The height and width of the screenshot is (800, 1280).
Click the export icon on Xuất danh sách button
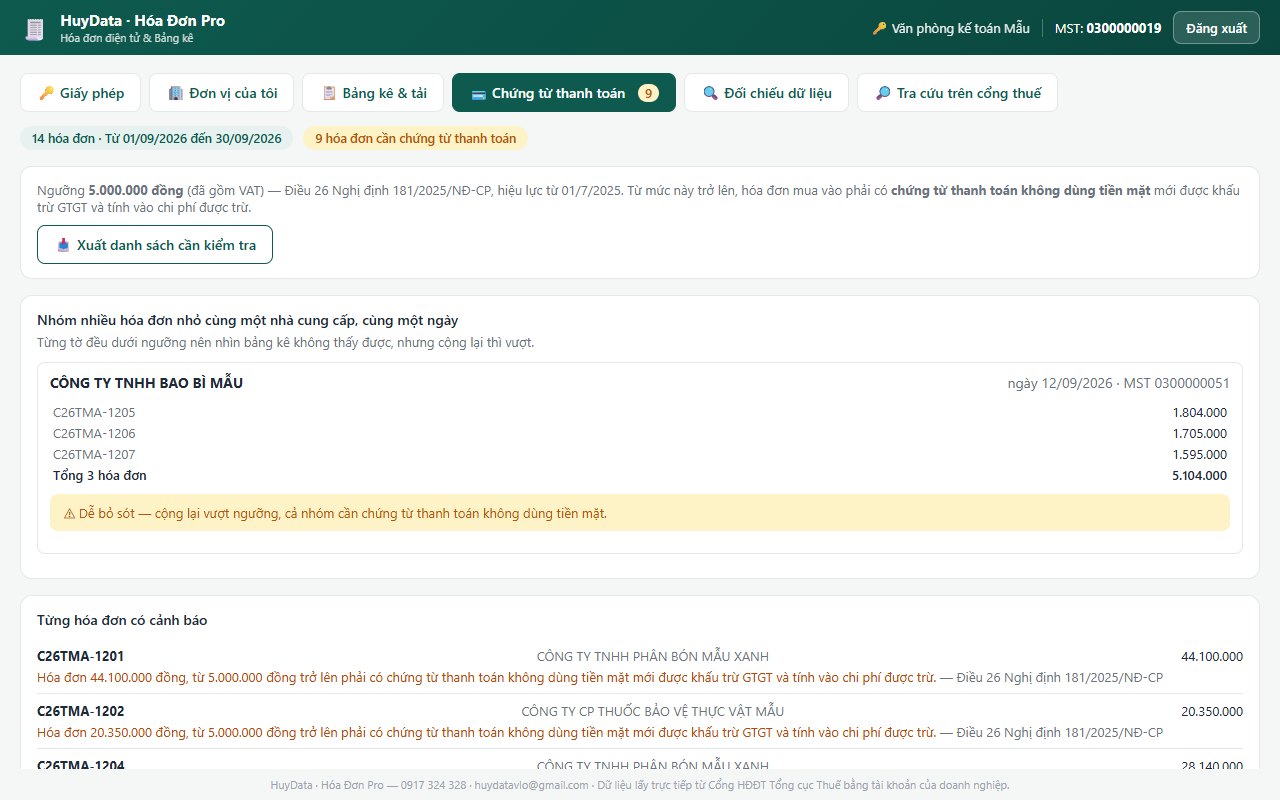tap(64, 245)
